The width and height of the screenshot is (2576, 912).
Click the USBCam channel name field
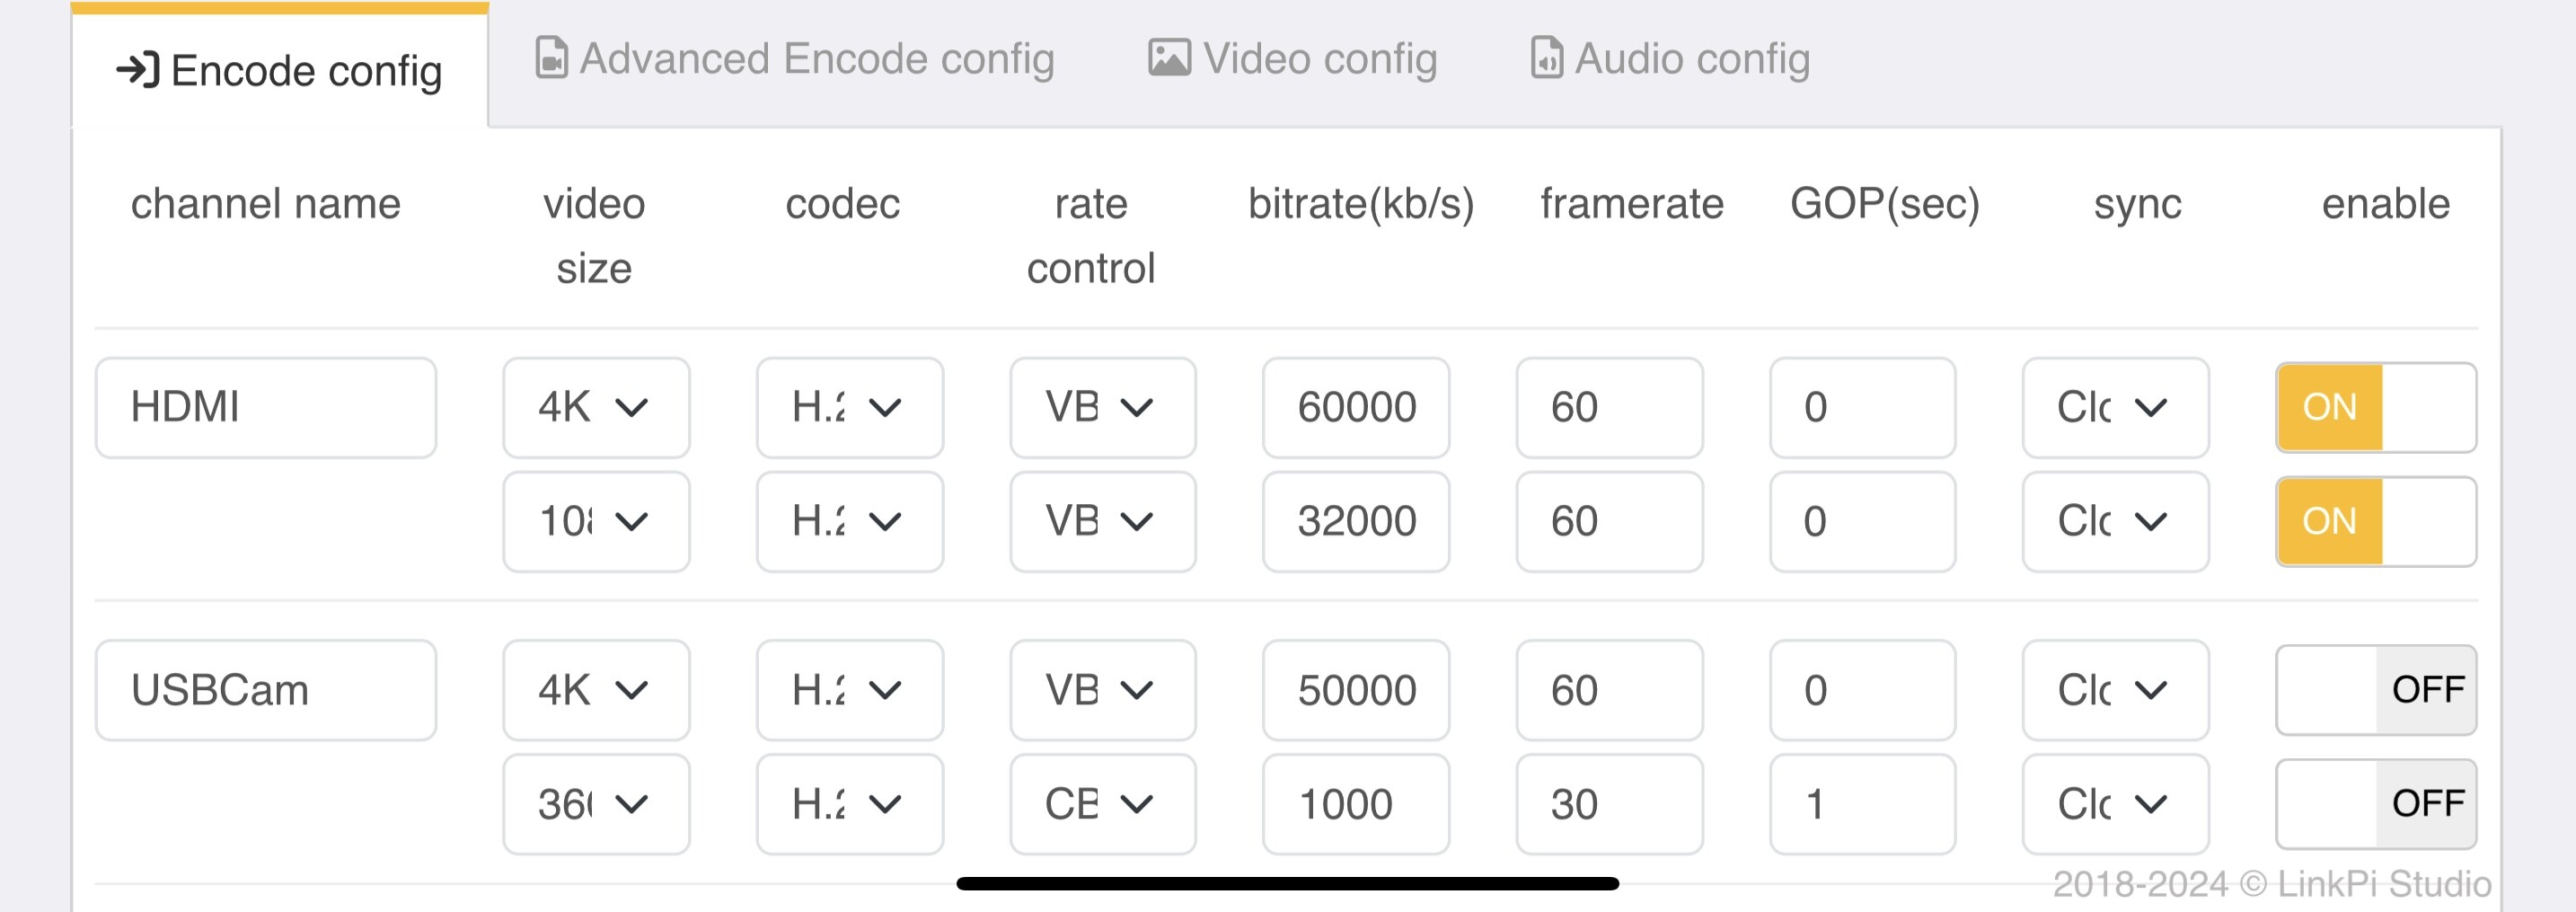(x=266, y=690)
